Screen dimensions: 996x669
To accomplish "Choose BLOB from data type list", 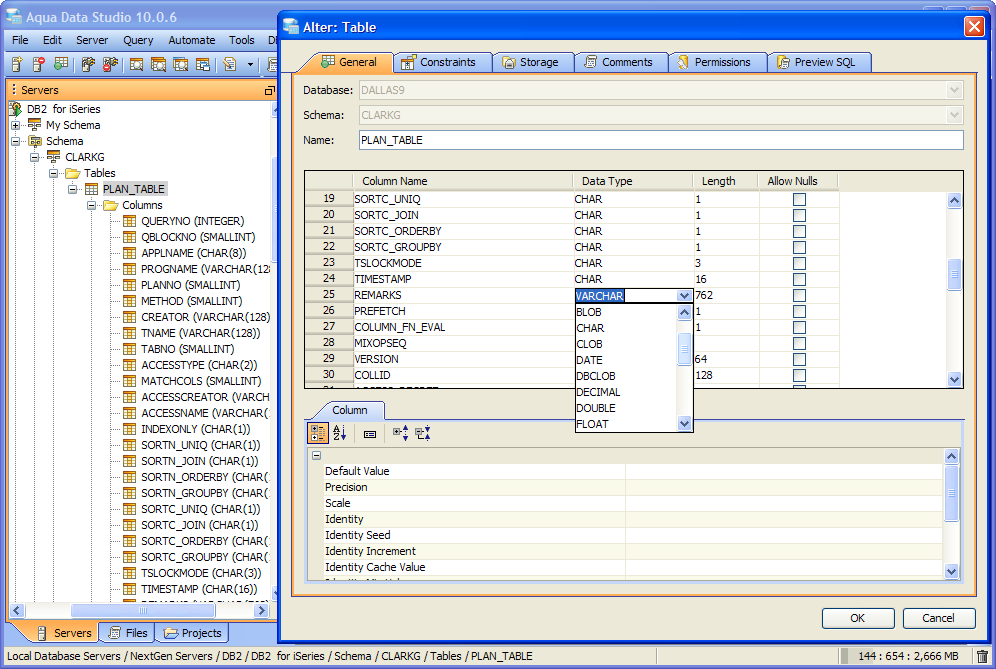I will click(626, 312).
